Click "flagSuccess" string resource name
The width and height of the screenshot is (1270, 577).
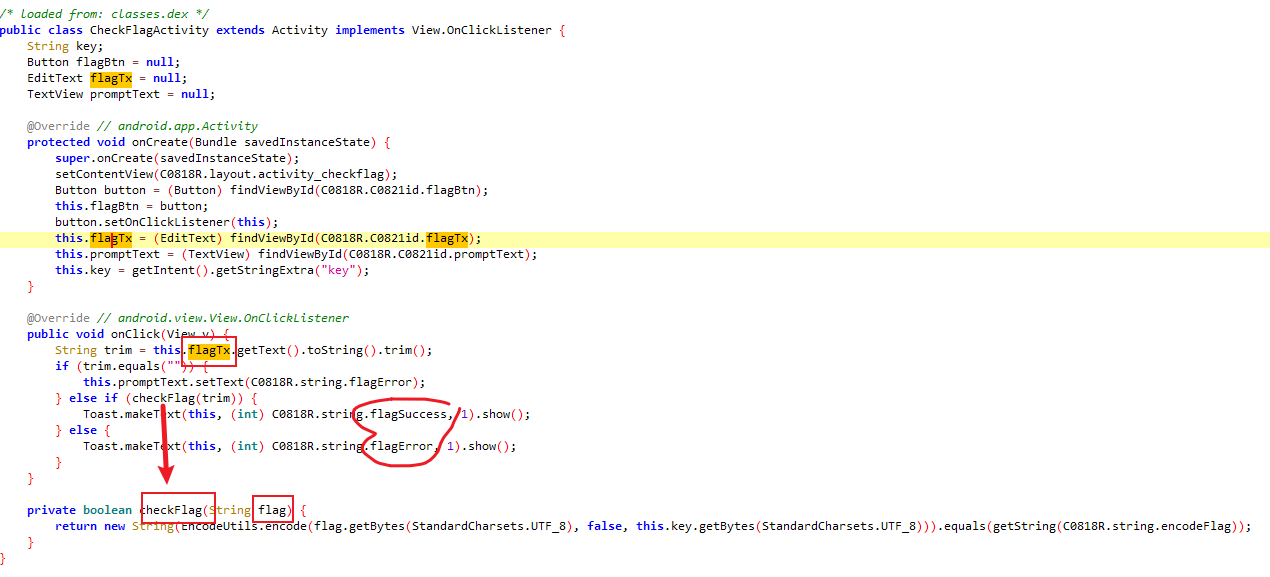pyautogui.click(x=408, y=414)
